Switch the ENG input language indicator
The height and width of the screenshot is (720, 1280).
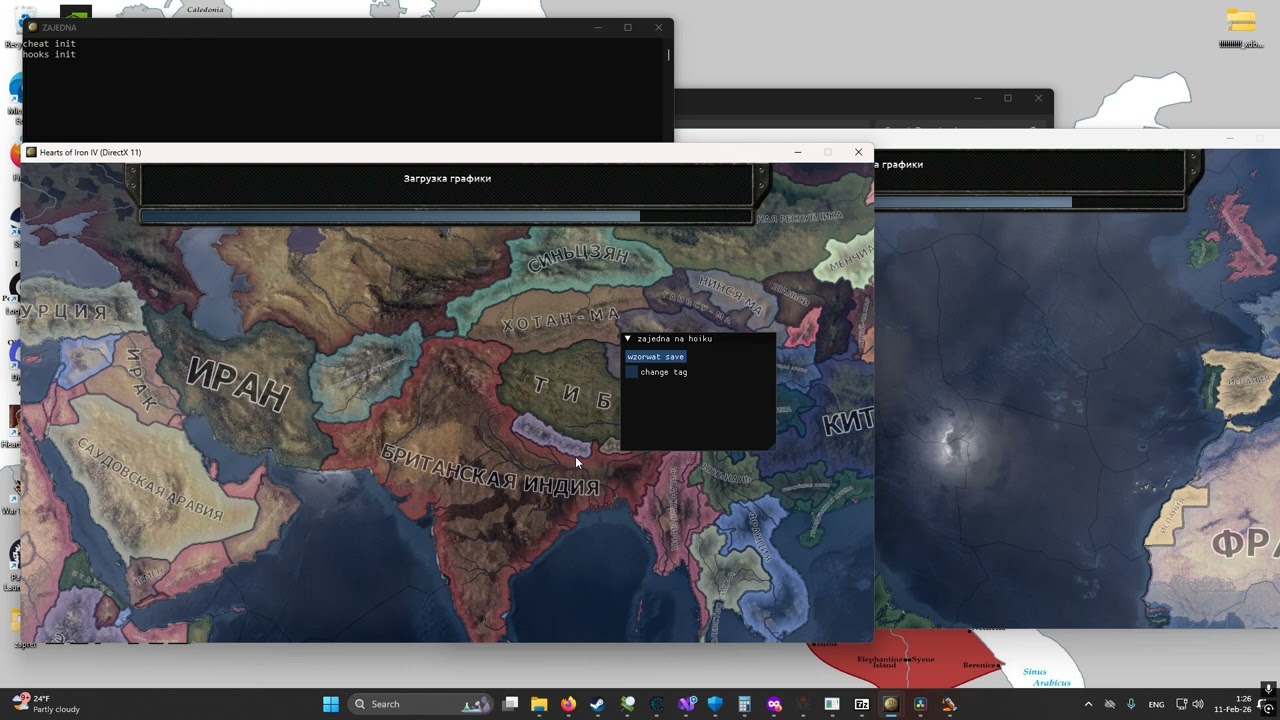pos(1156,704)
